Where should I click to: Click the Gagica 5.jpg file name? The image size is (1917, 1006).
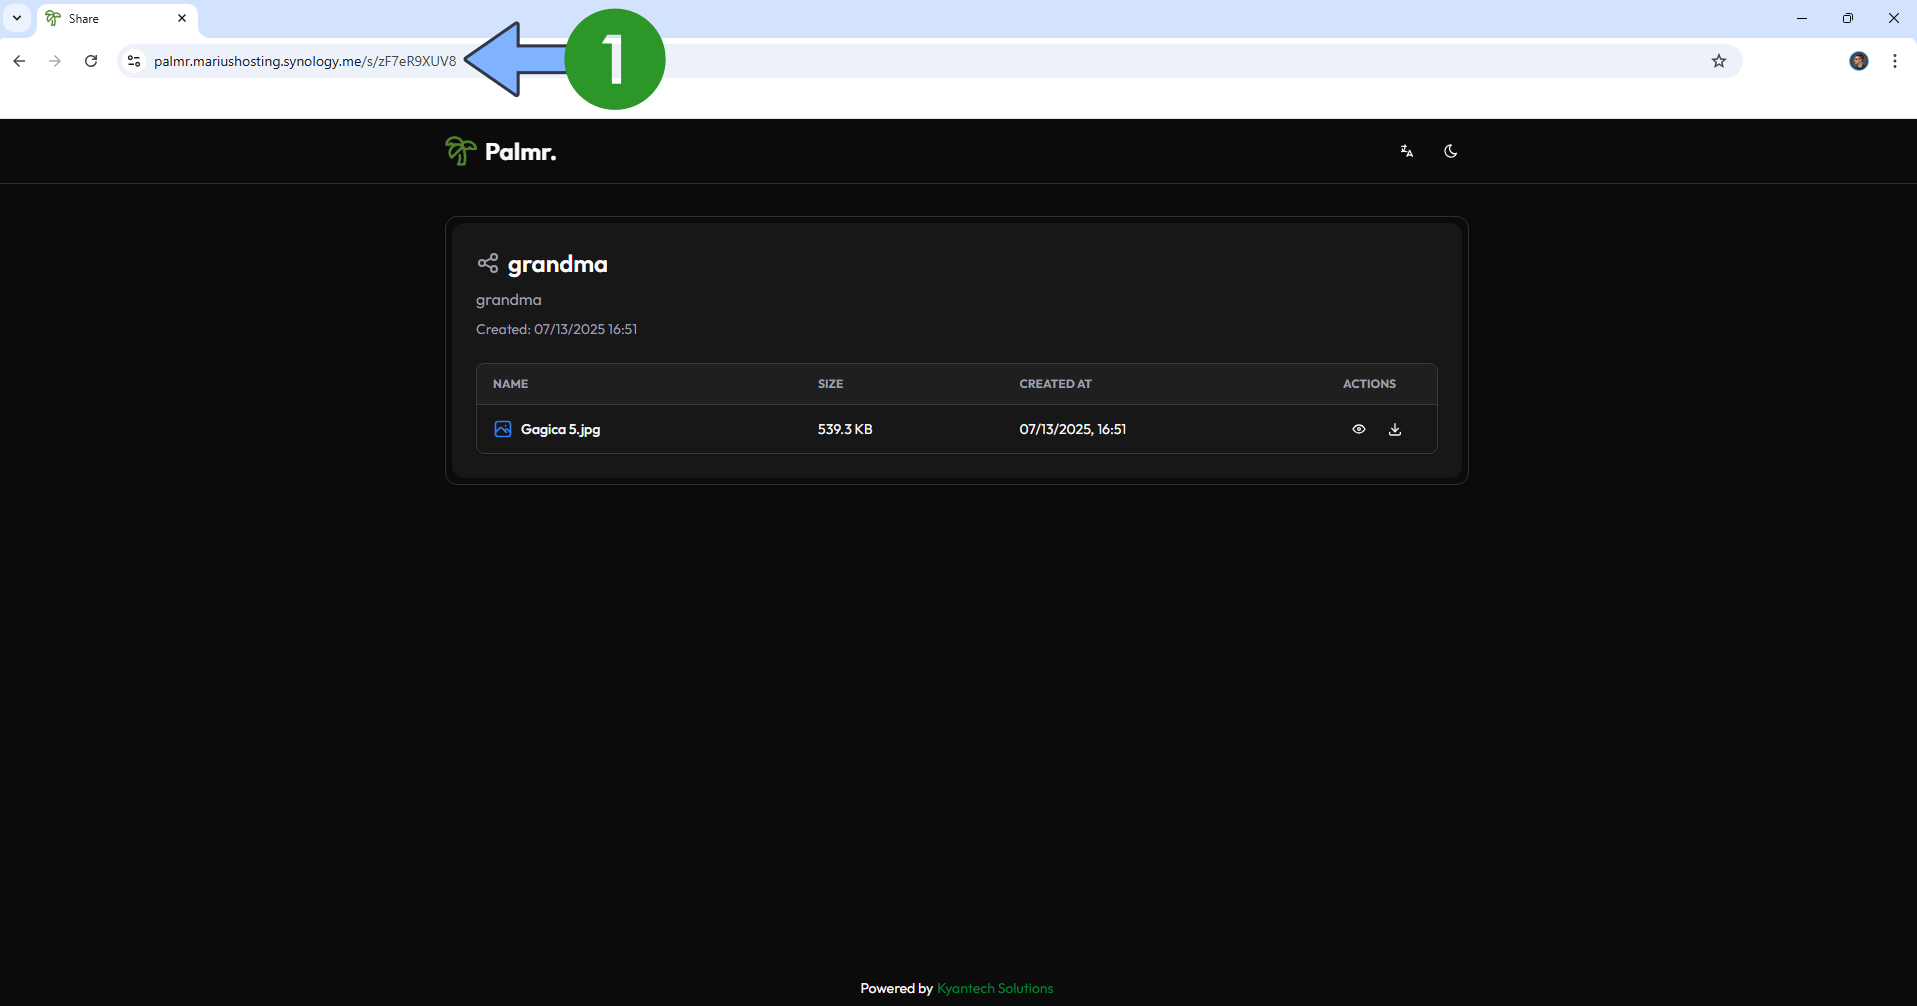[x=560, y=429]
